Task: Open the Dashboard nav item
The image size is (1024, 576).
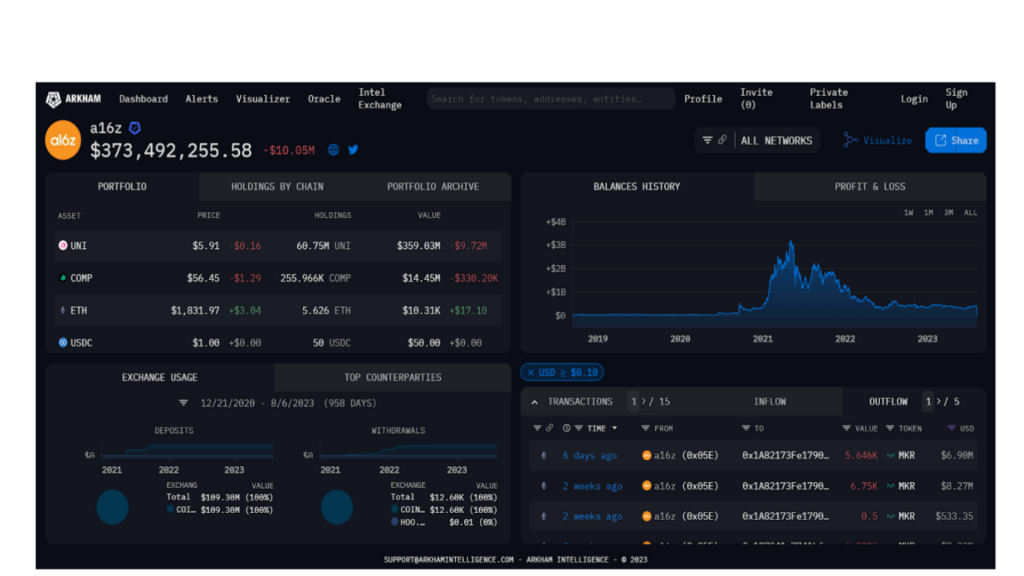Action: (x=143, y=99)
